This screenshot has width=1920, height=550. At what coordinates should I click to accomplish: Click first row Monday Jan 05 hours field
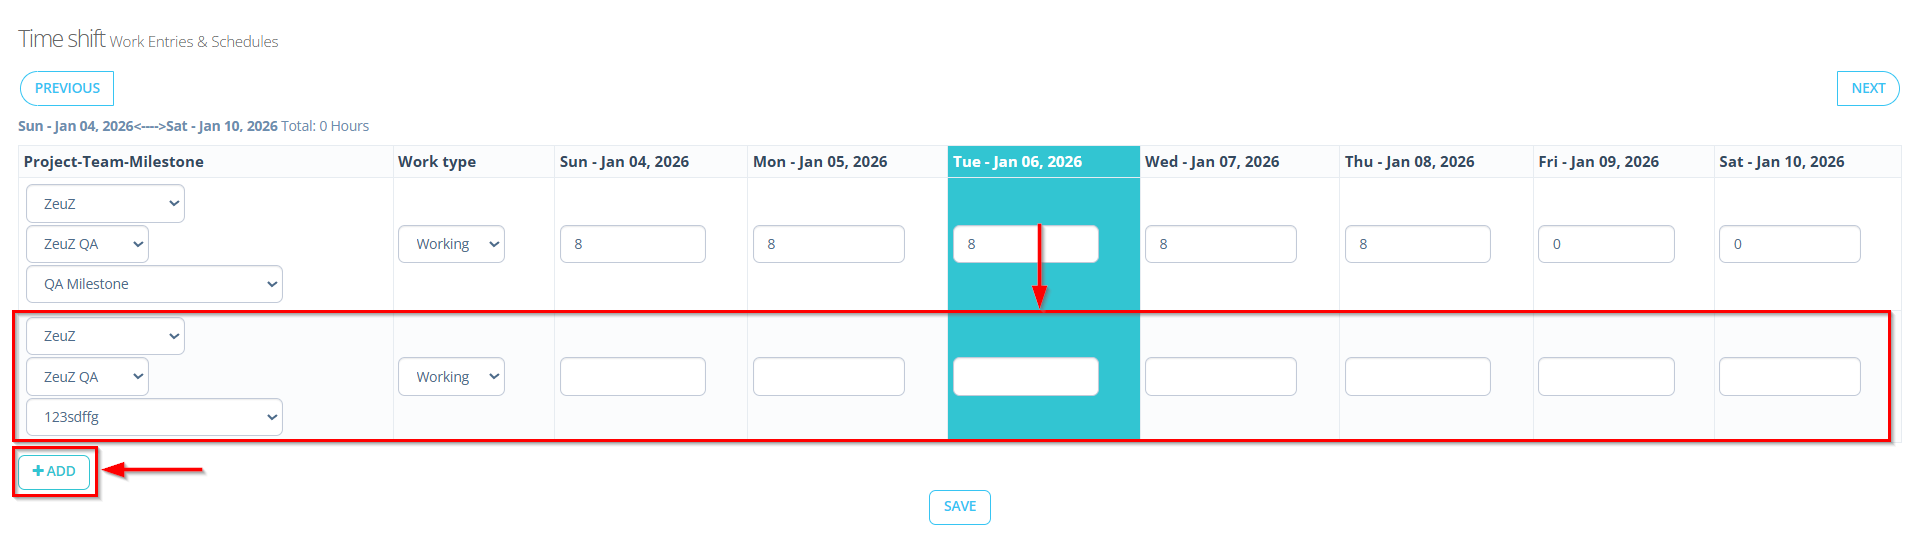pos(828,244)
